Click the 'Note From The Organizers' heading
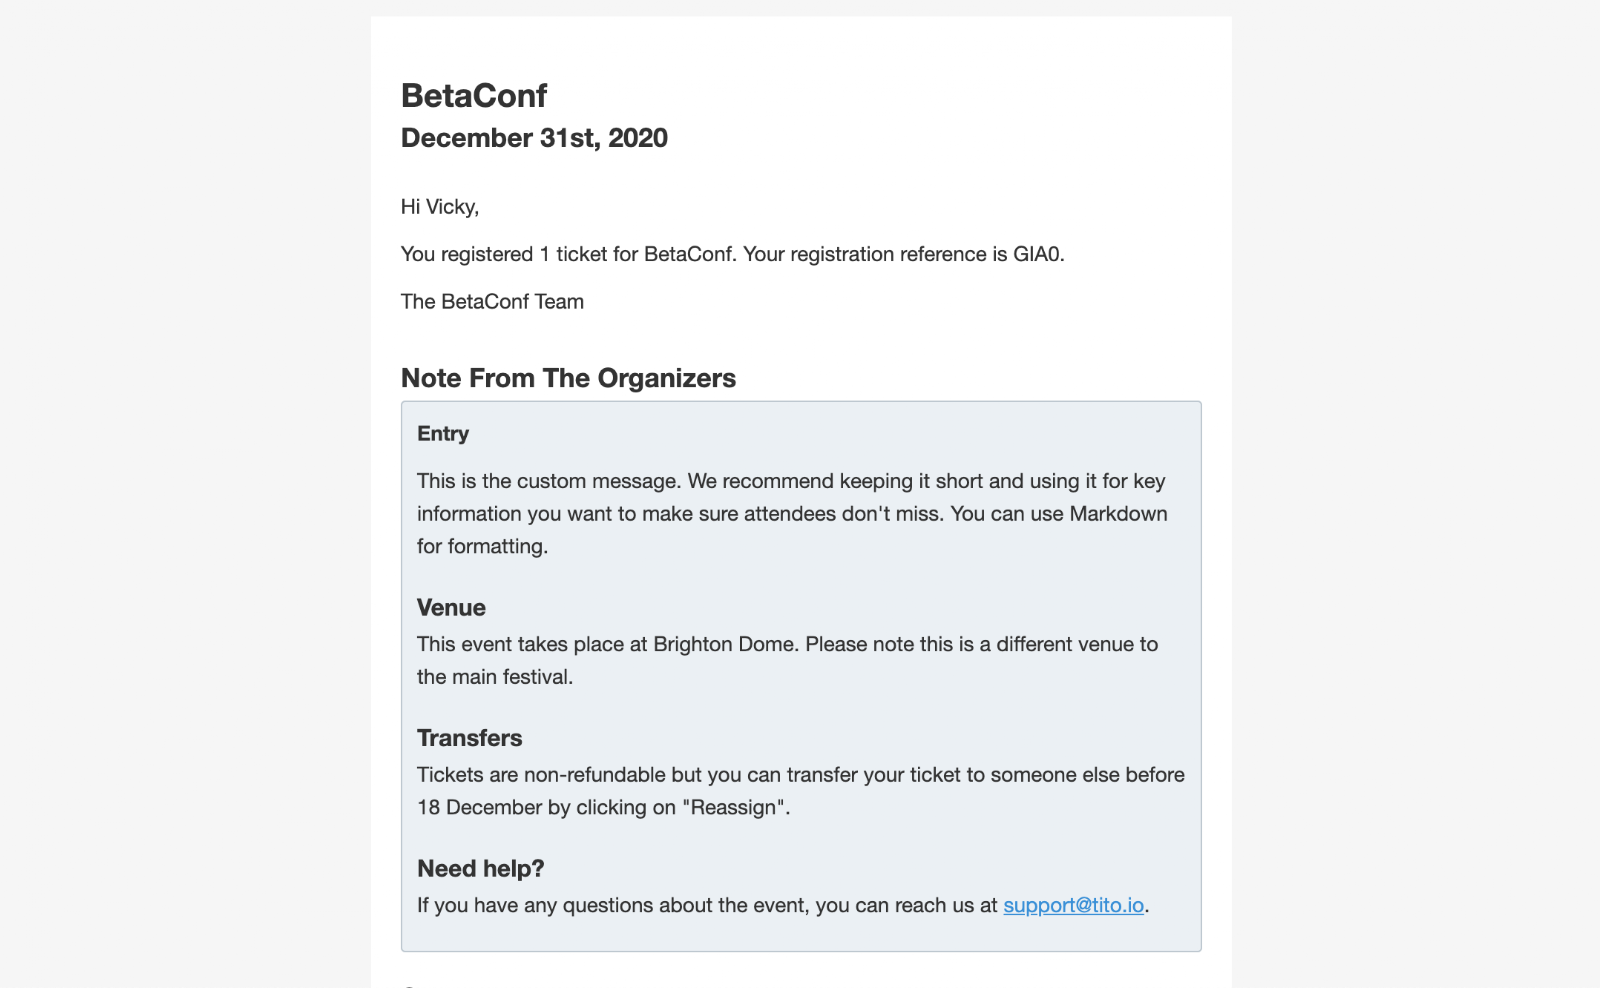Screen dimensions: 1600x988 tap(568, 378)
